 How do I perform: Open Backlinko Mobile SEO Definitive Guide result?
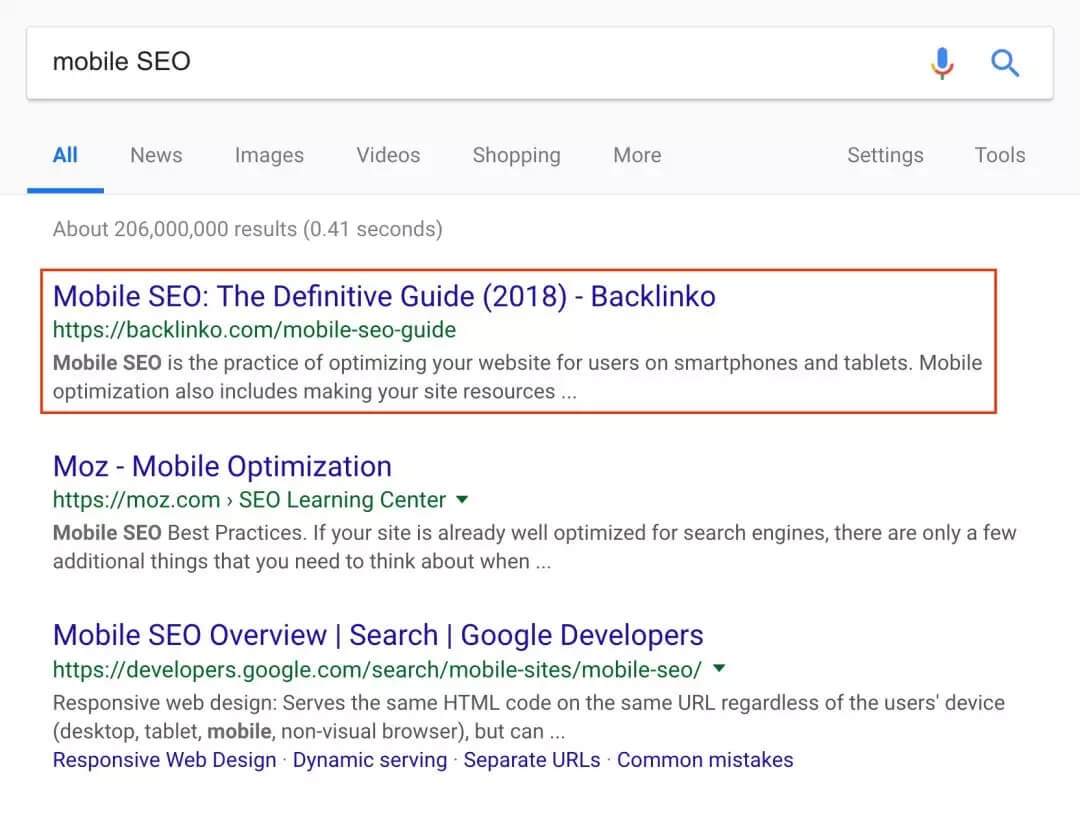(384, 296)
